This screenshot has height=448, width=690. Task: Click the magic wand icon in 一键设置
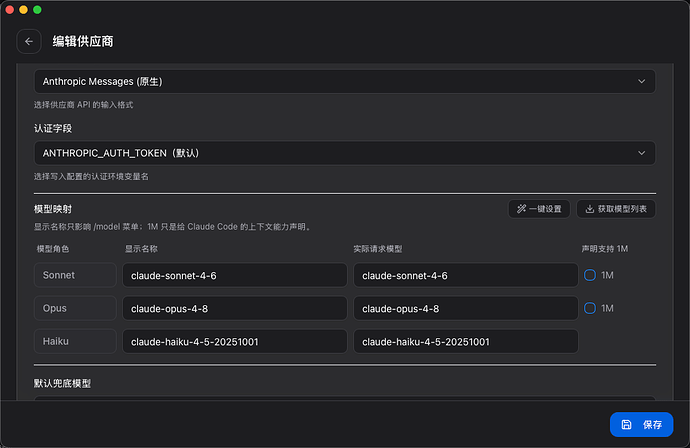click(521, 209)
